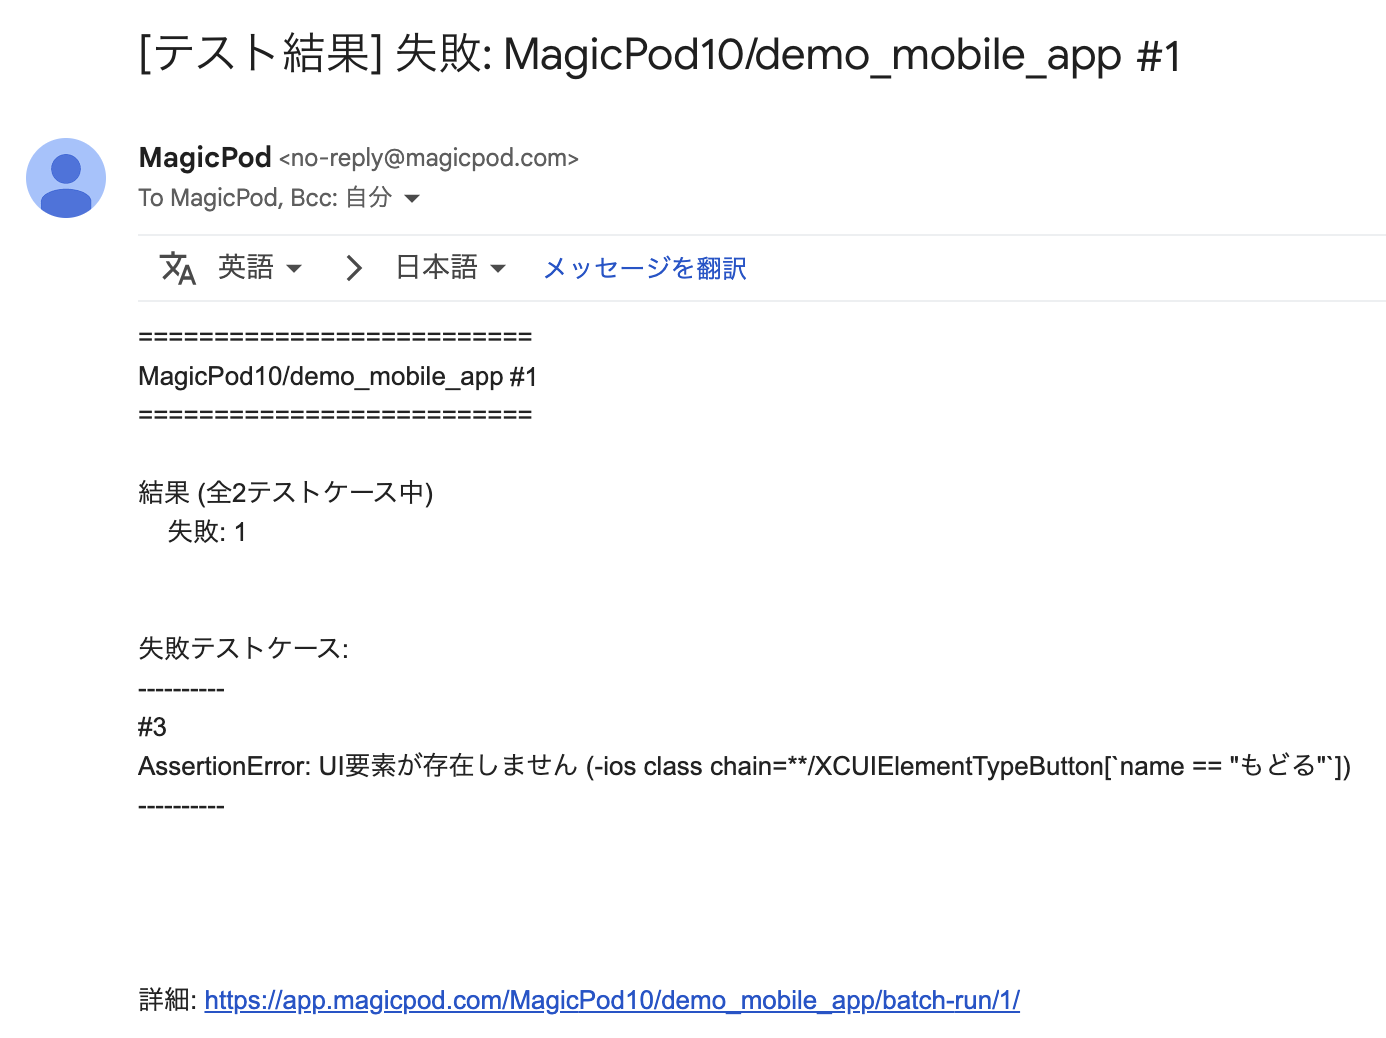Open the 英語 source language dropdown
1386x1038 pixels.
pos(260,268)
